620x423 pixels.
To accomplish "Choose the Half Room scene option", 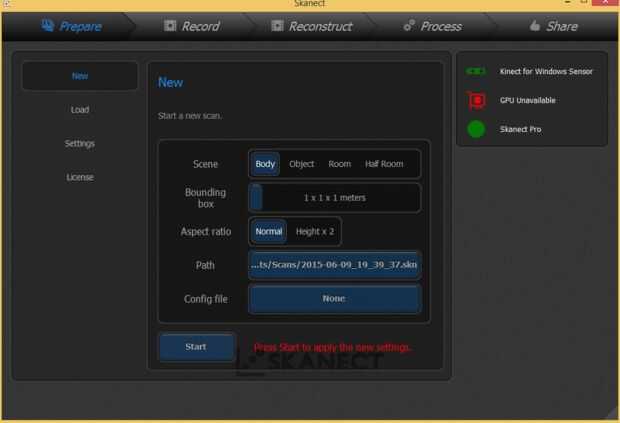I will 384,164.
